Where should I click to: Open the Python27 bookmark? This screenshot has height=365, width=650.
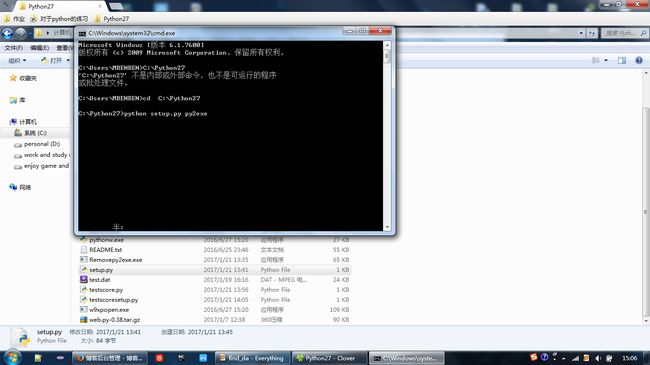pyautogui.click(x=112, y=19)
